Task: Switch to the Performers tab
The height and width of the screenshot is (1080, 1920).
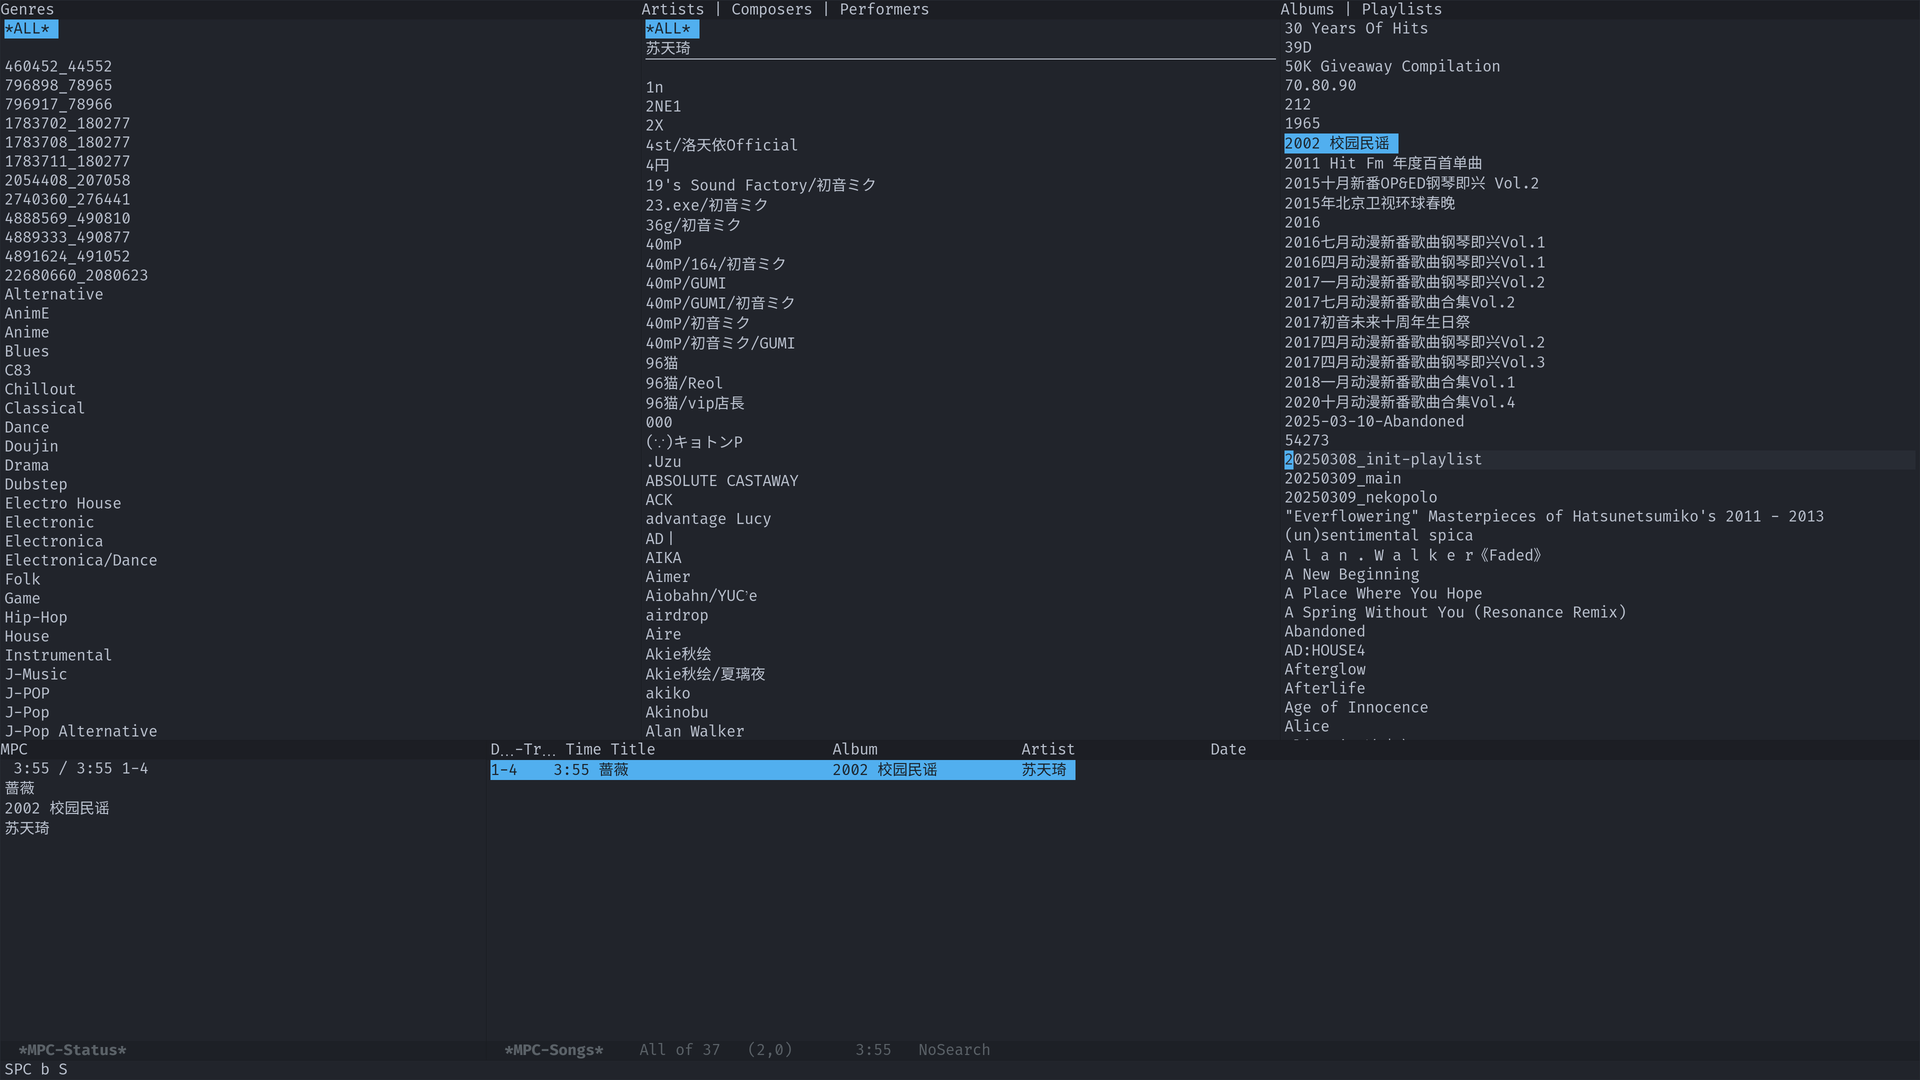Action: coord(883,9)
